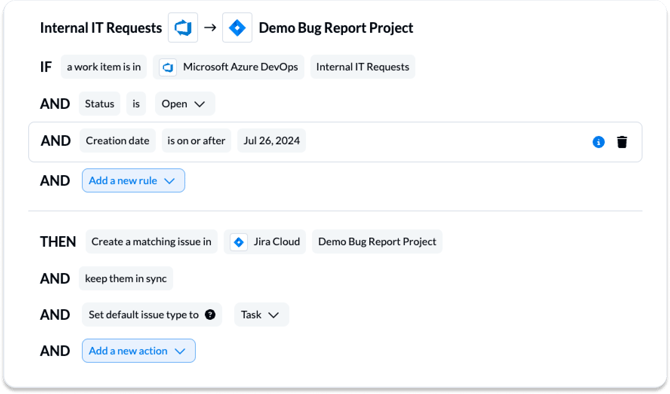Image resolution: width=670 pixels, height=394 pixels.
Task: Click the Internal IT Requests chip in IF row
Action: [362, 67]
